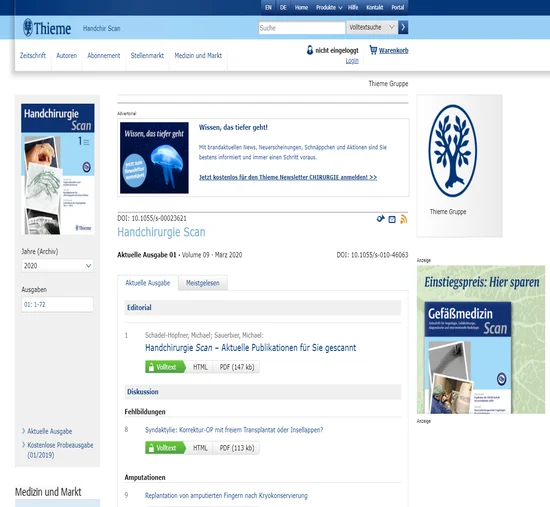Switch language to EN
550x507 pixels.
click(x=268, y=7)
